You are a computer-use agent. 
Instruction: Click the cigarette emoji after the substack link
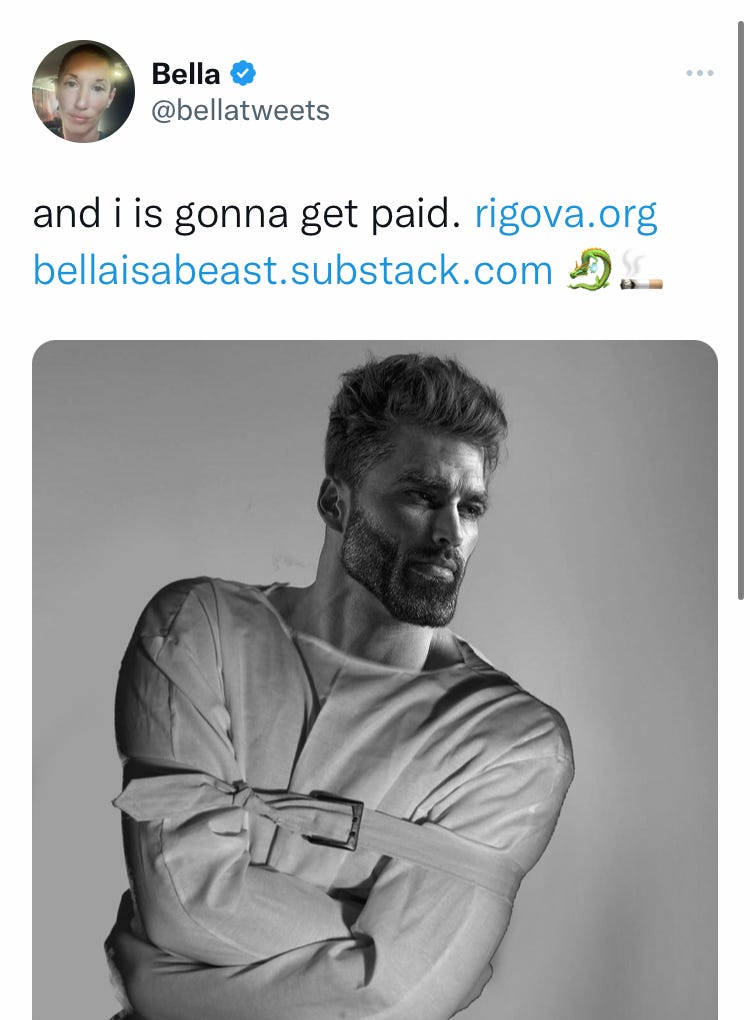(x=641, y=271)
